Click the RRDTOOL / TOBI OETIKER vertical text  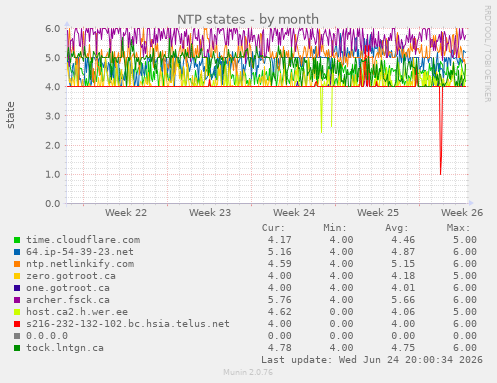[487, 54]
